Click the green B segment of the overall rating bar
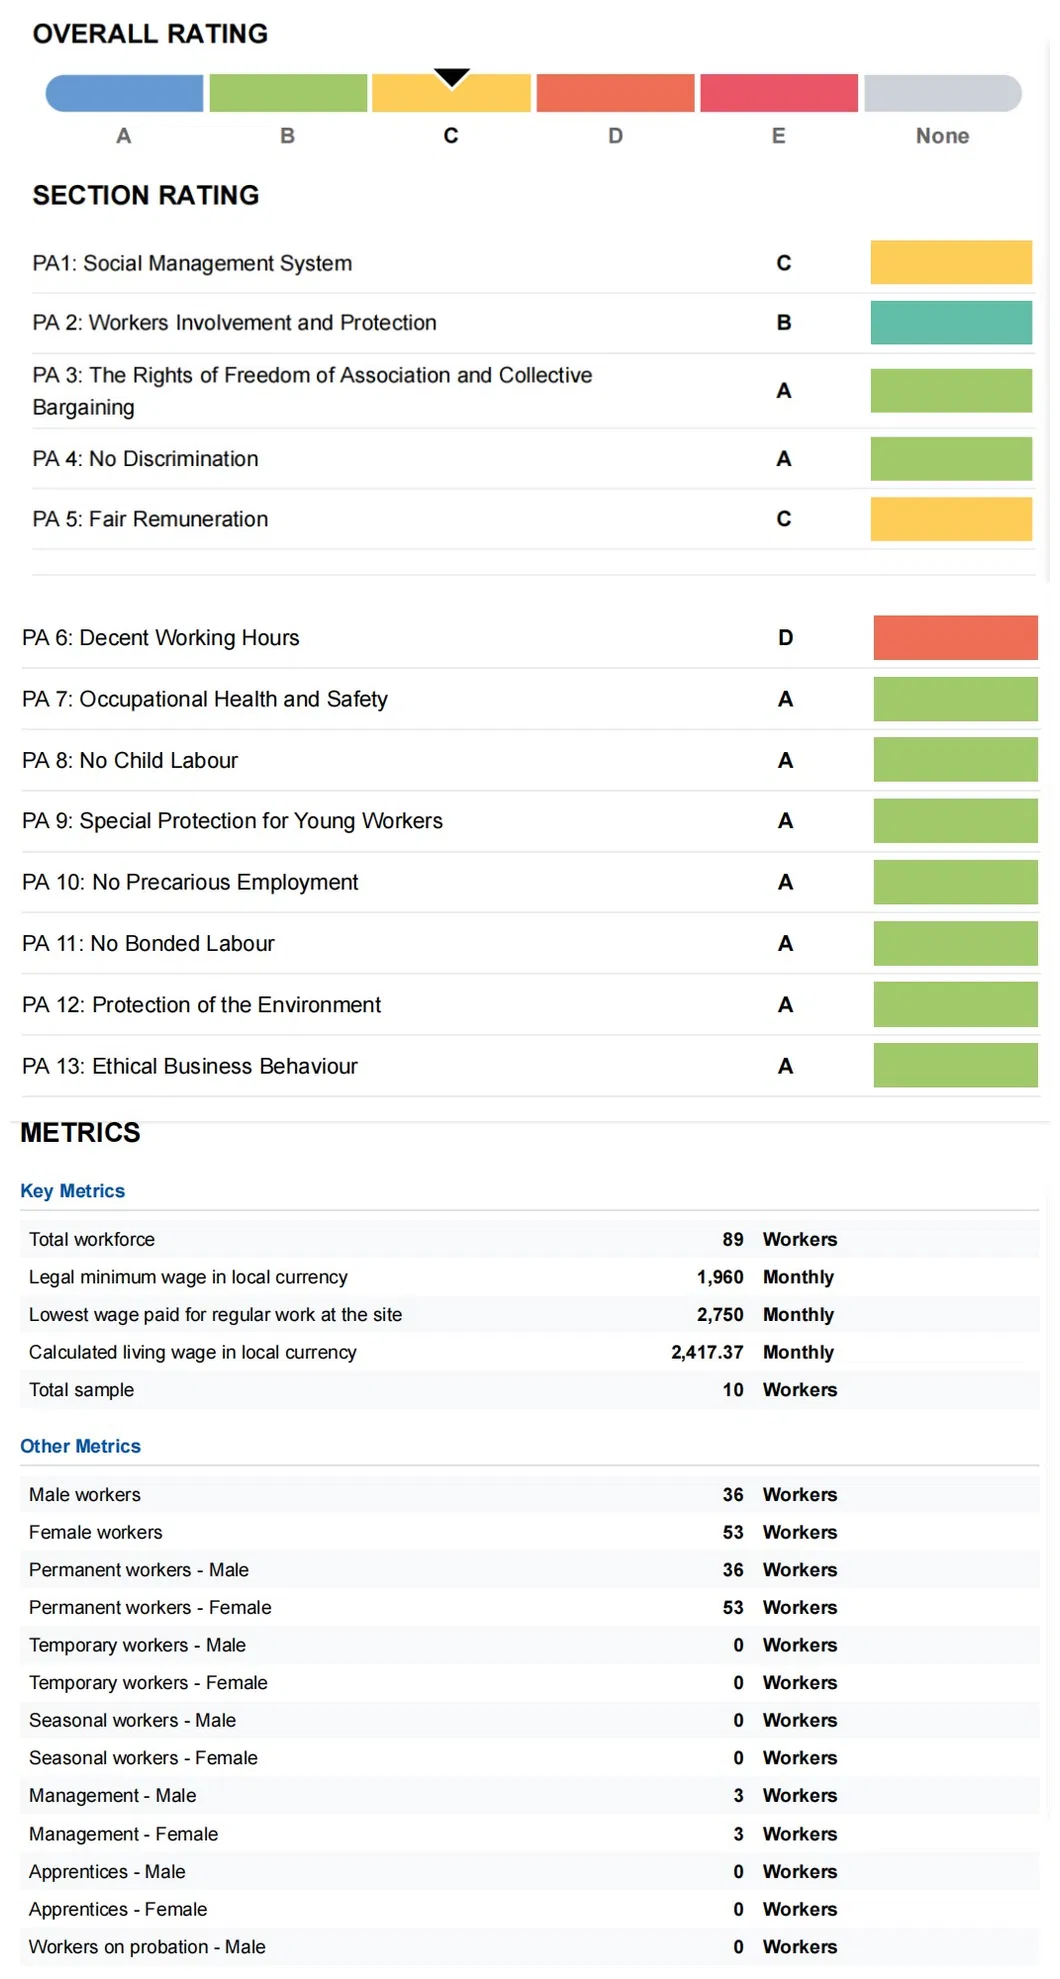The image size is (1060, 1979). click(x=288, y=93)
